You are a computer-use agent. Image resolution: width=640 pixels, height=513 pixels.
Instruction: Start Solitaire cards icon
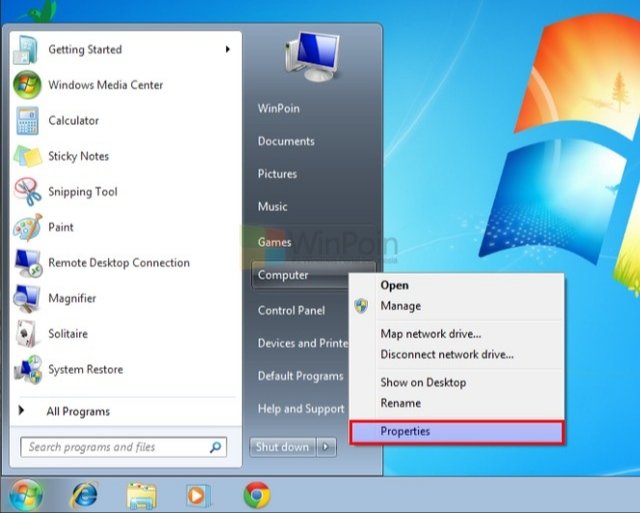(27, 334)
